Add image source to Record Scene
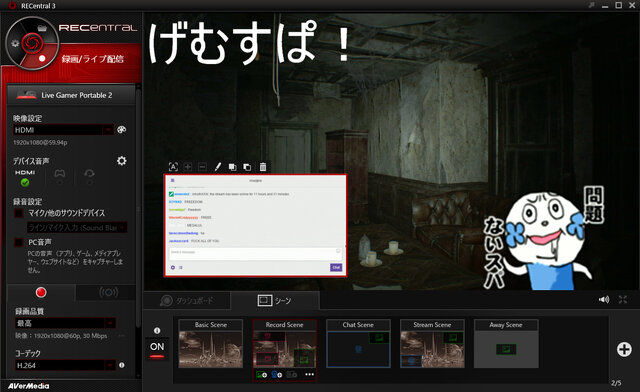Screen dimensions: 640x392 point(262,374)
